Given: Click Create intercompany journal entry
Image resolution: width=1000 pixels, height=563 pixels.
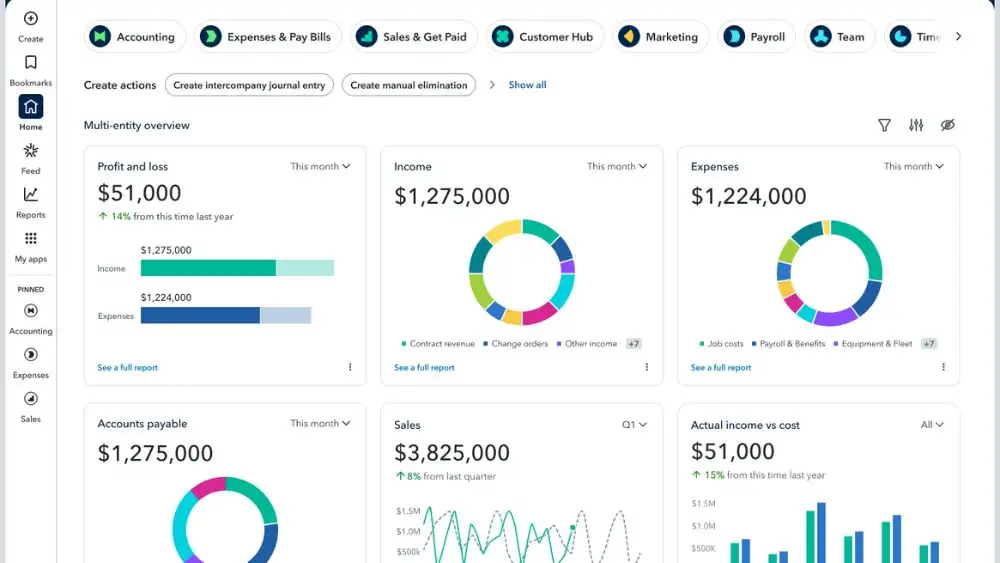Looking at the screenshot, I should [x=249, y=85].
